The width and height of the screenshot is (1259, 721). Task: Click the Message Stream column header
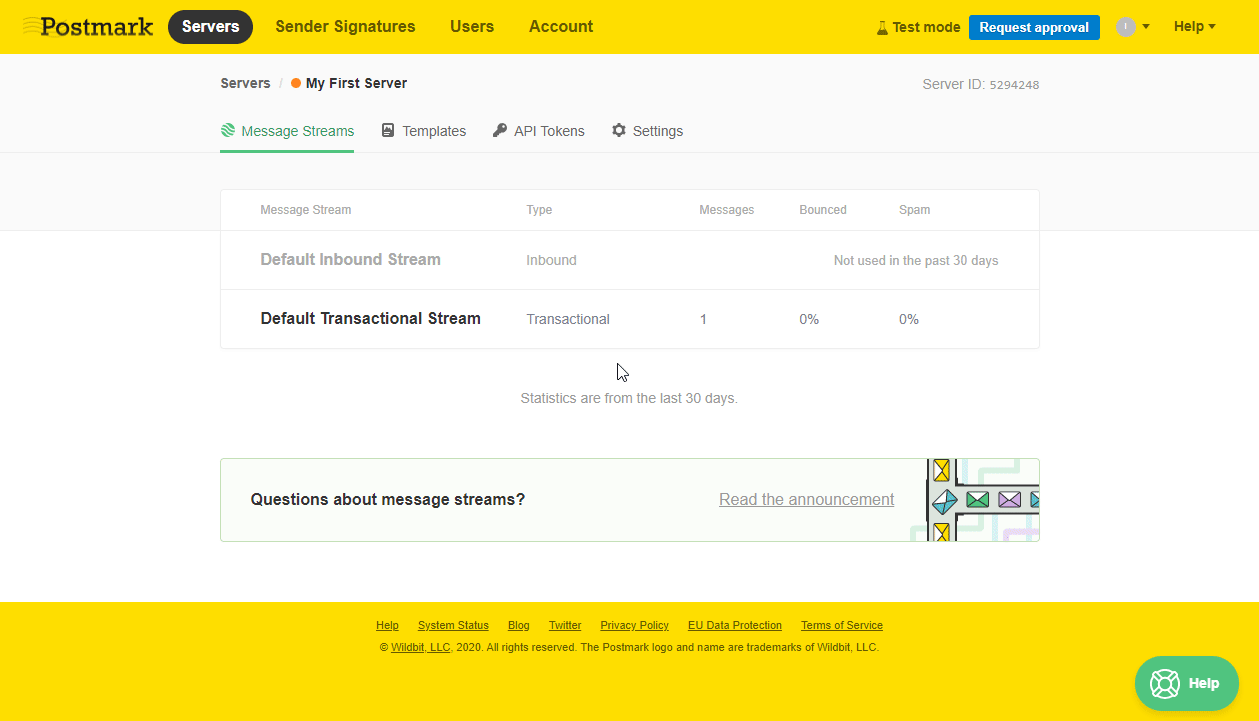tap(306, 210)
